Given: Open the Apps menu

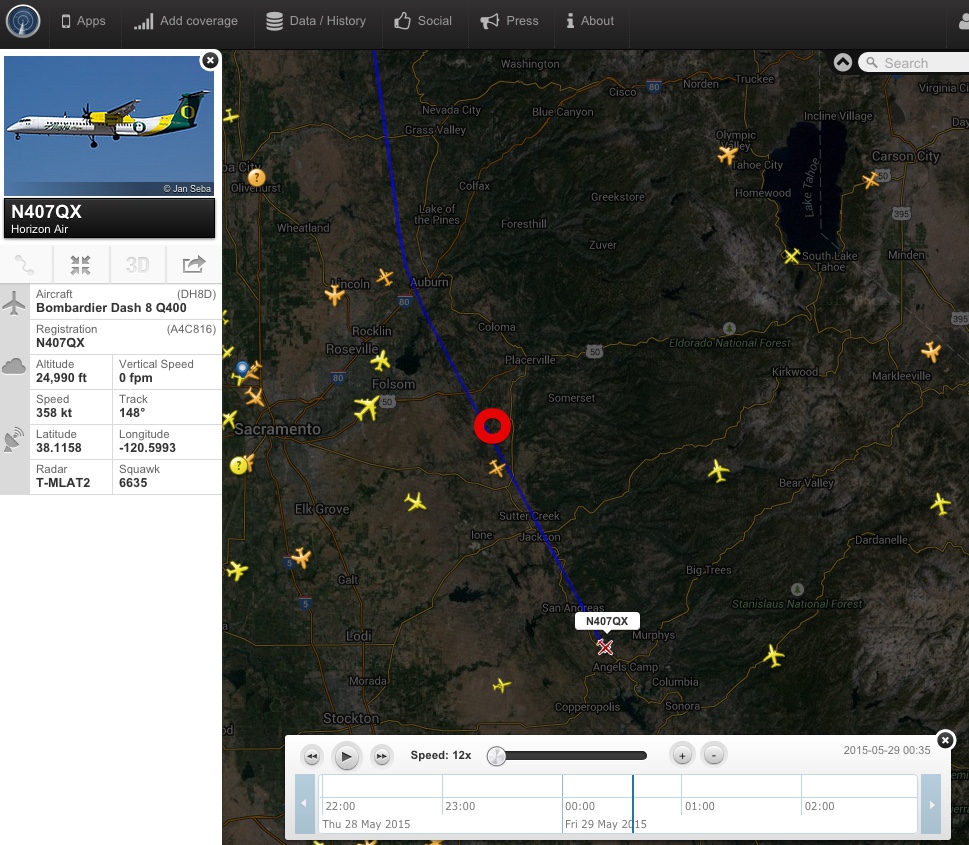Looking at the screenshot, I should (83, 21).
